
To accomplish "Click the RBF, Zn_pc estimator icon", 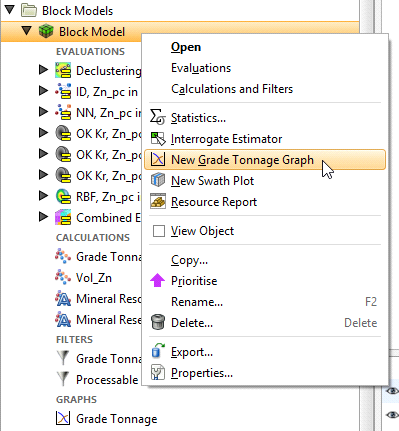I will point(63,197).
